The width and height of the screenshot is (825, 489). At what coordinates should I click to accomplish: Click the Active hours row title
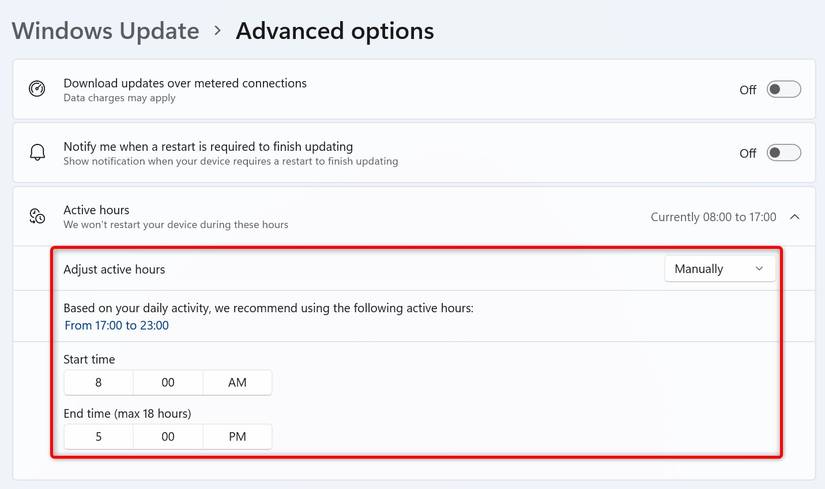click(x=96, y=210)
